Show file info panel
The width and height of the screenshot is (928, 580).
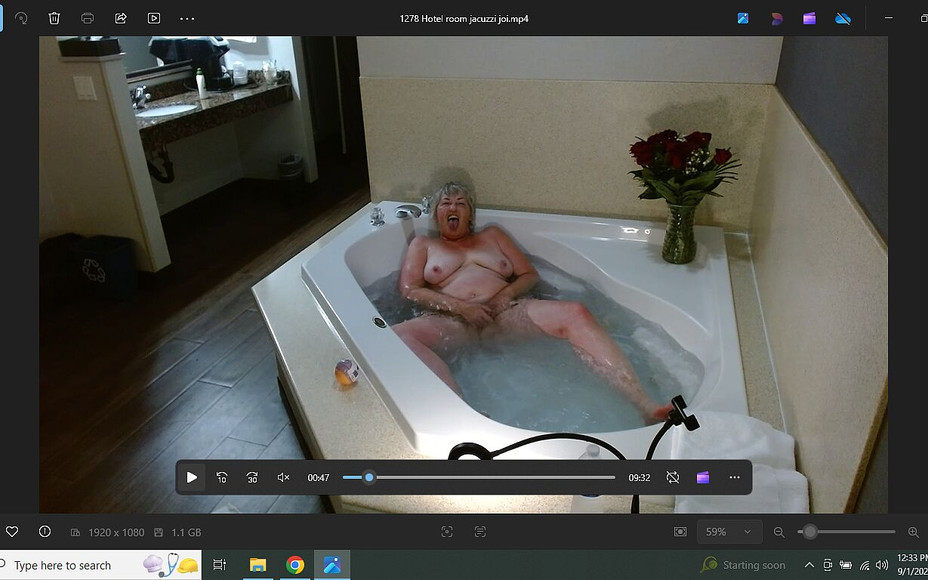(45, 532)
